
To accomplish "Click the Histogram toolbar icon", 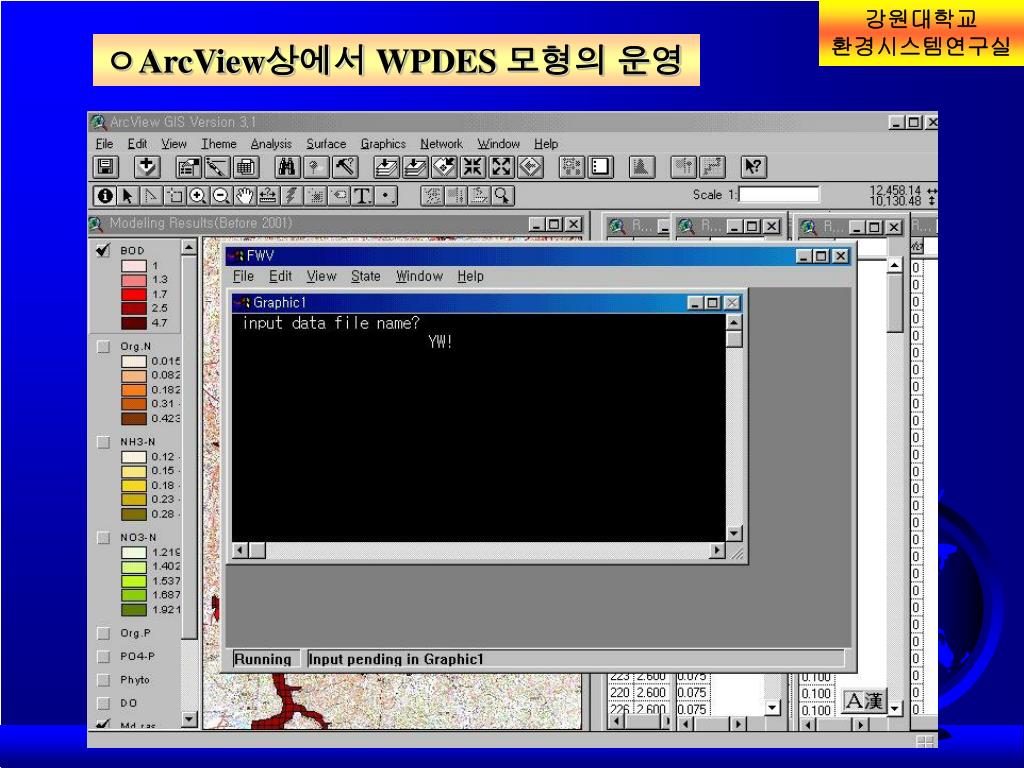I will click(642, 167).
